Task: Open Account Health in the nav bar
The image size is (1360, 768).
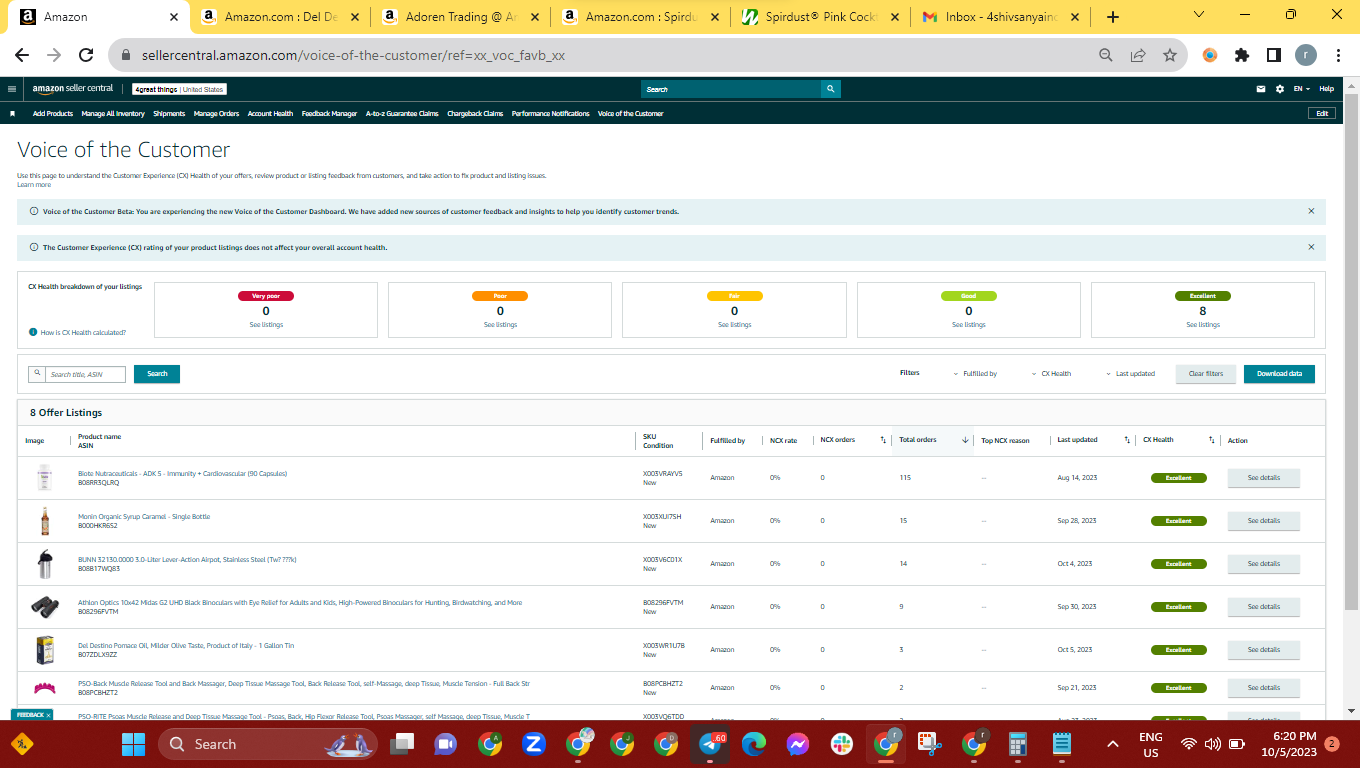Action: click(270, 114)
